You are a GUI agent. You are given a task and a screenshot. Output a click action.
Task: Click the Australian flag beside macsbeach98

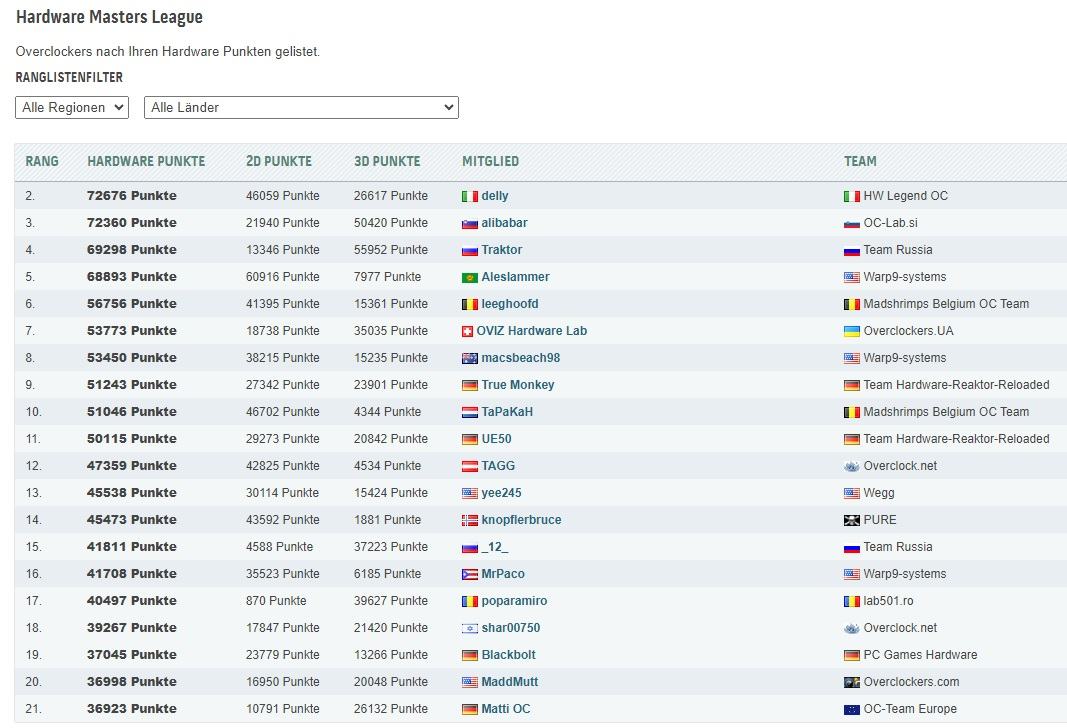click(470, 359)
